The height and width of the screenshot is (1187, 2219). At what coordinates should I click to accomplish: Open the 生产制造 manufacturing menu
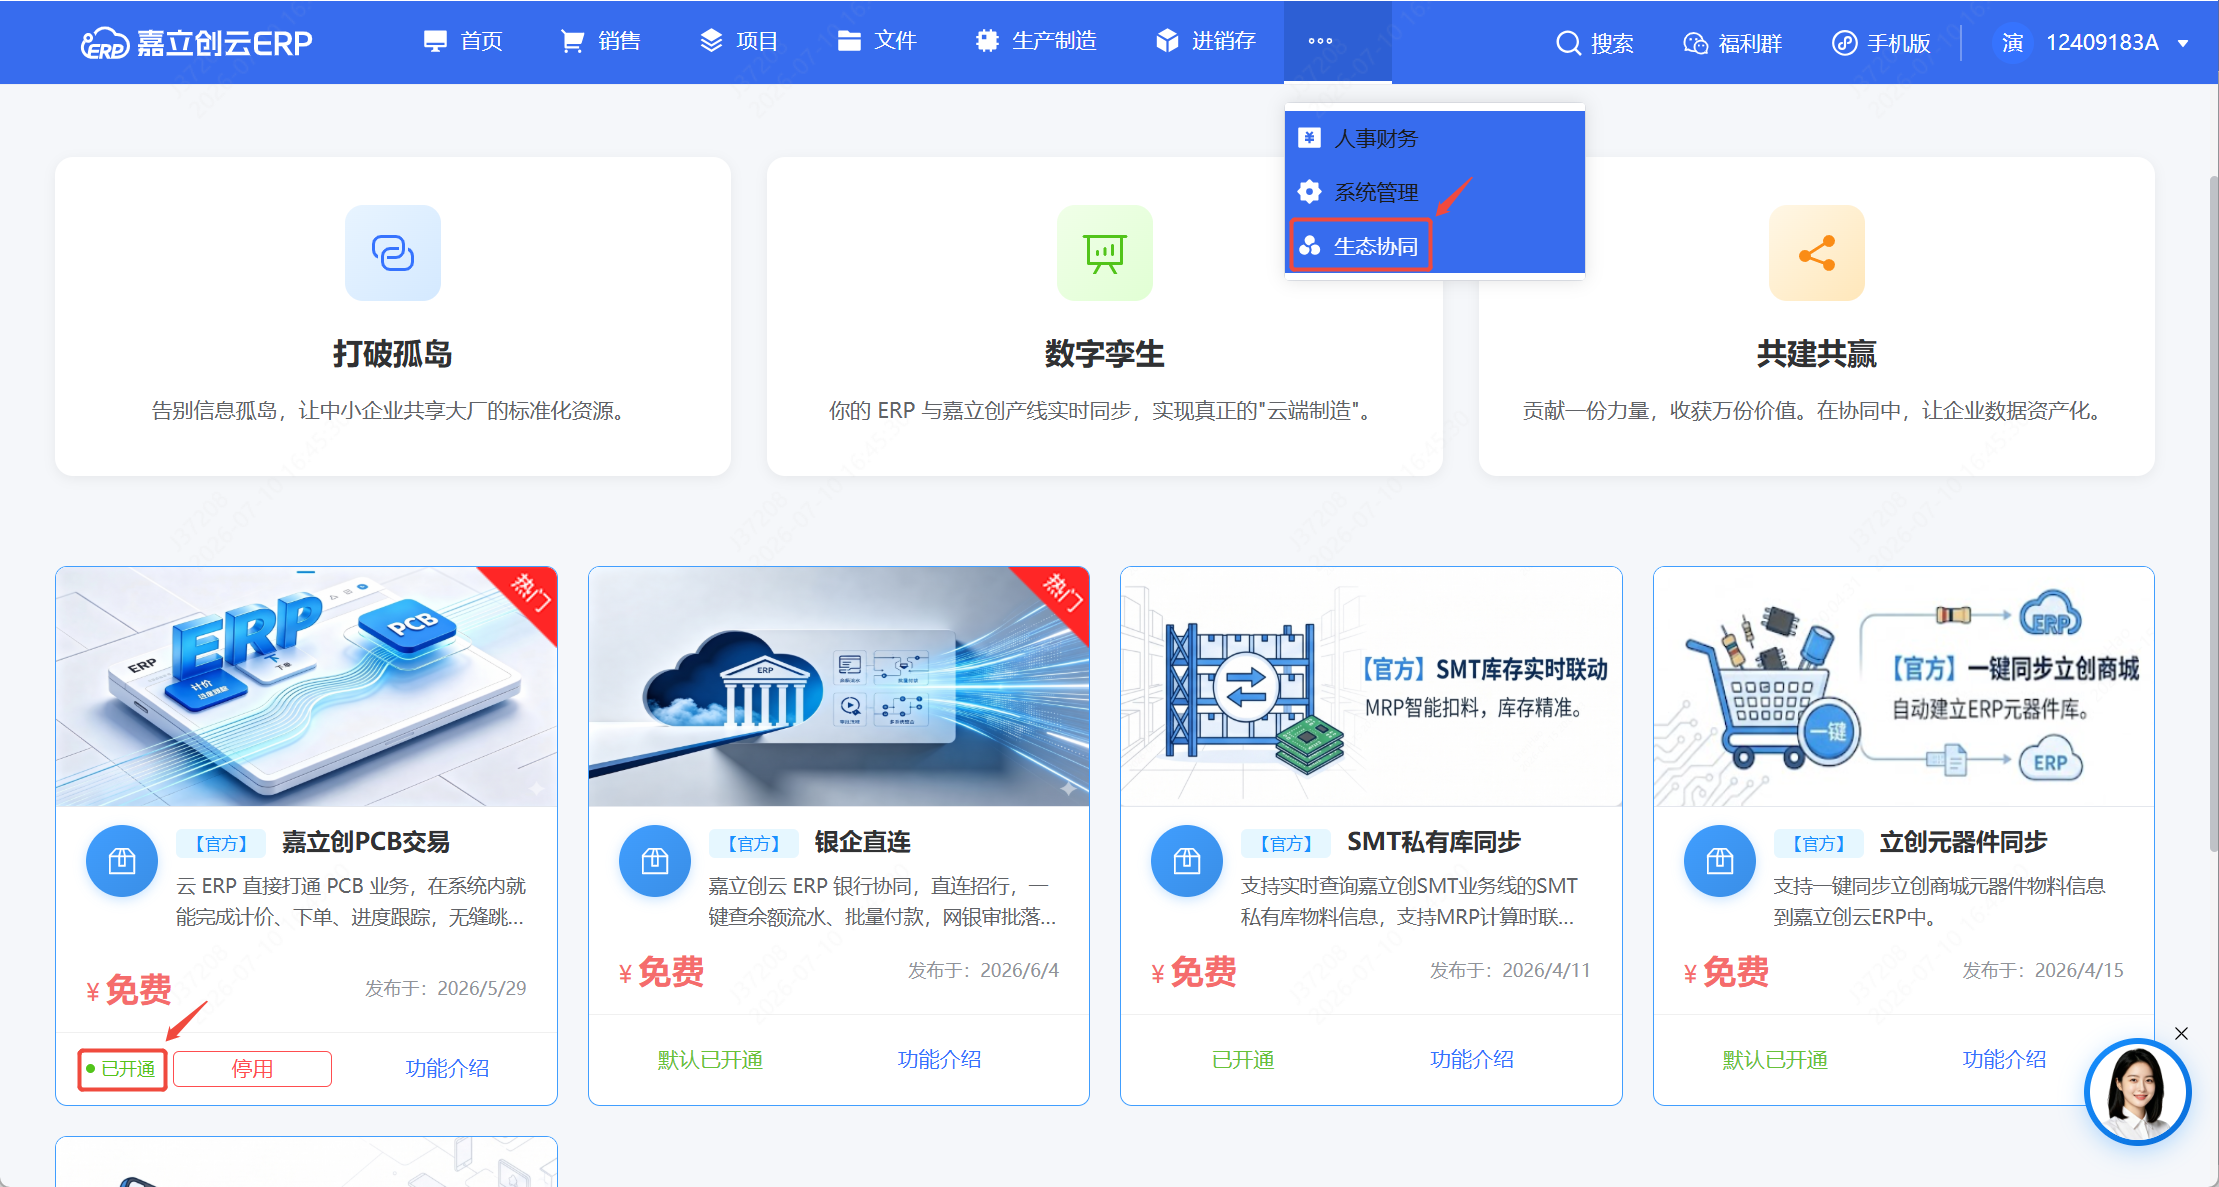coord(1035,41)
